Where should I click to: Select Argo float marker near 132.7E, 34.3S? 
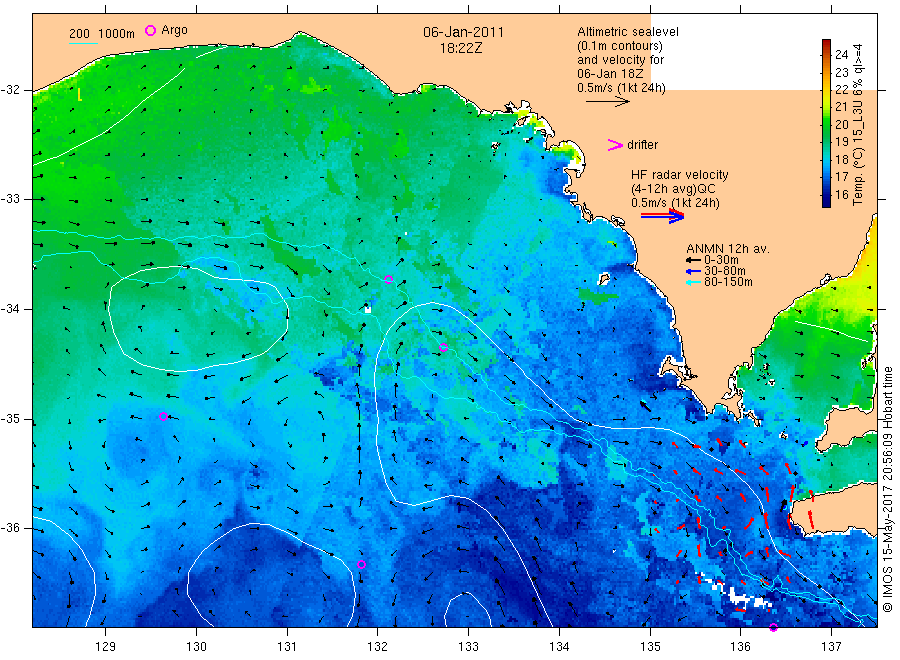point(443,347)
